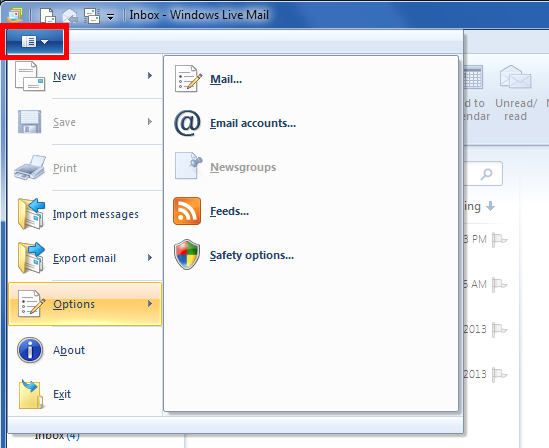This screenshot has width=549, height=448.
Task: Click the search magnifier icon
Action: click(486, 173)
